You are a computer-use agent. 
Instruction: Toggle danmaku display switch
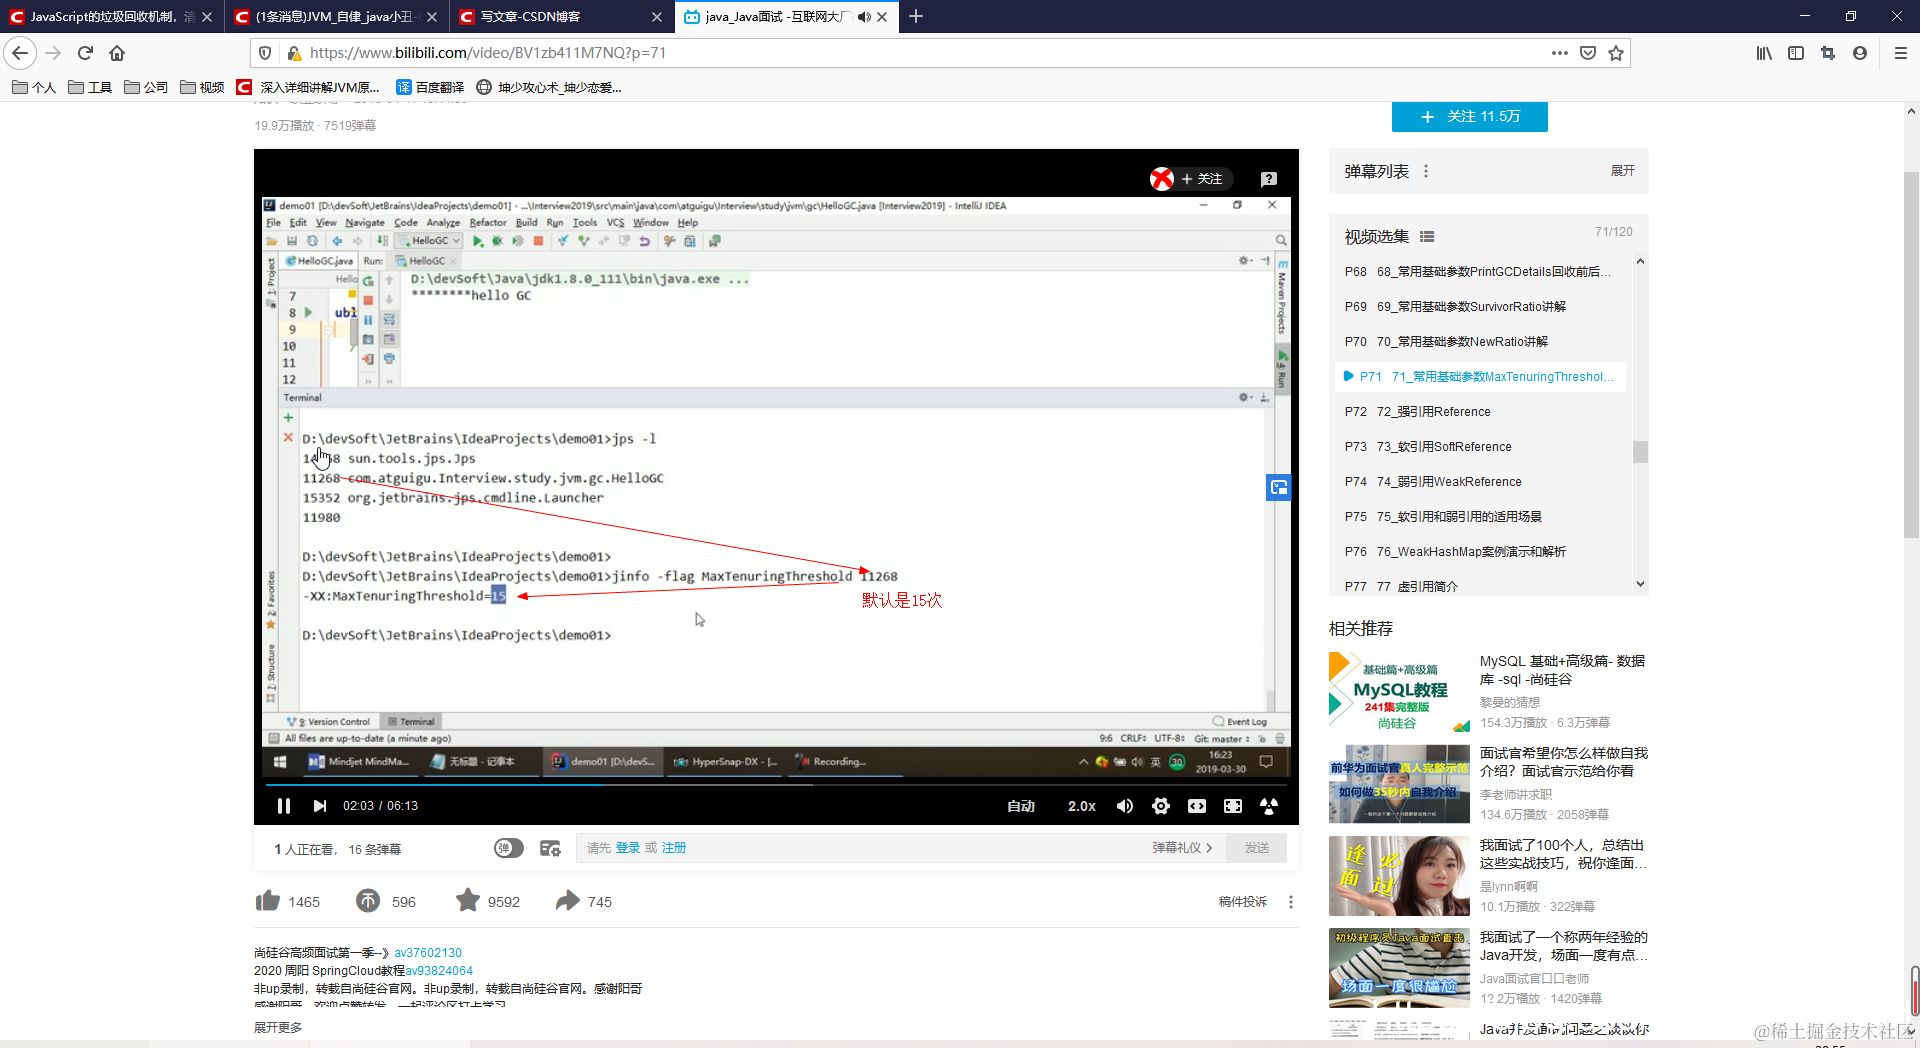pos(509,848)
